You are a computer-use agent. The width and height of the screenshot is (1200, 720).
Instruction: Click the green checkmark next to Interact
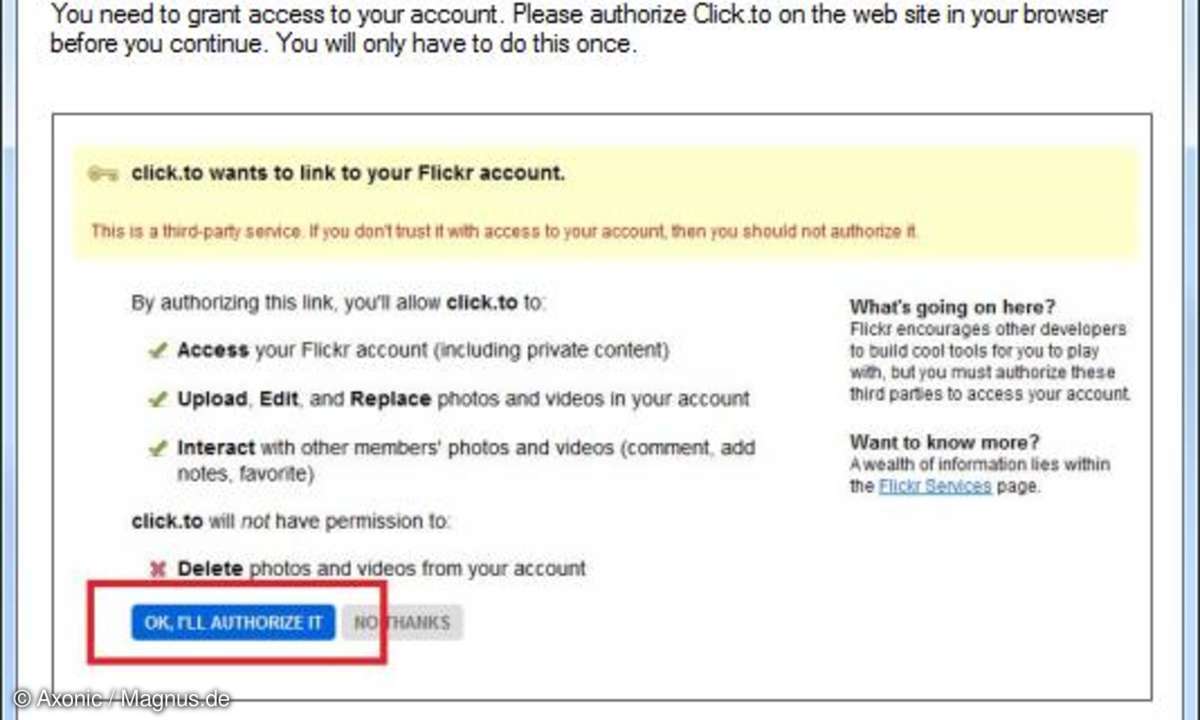pyautogui.click(x=157, y=449)
